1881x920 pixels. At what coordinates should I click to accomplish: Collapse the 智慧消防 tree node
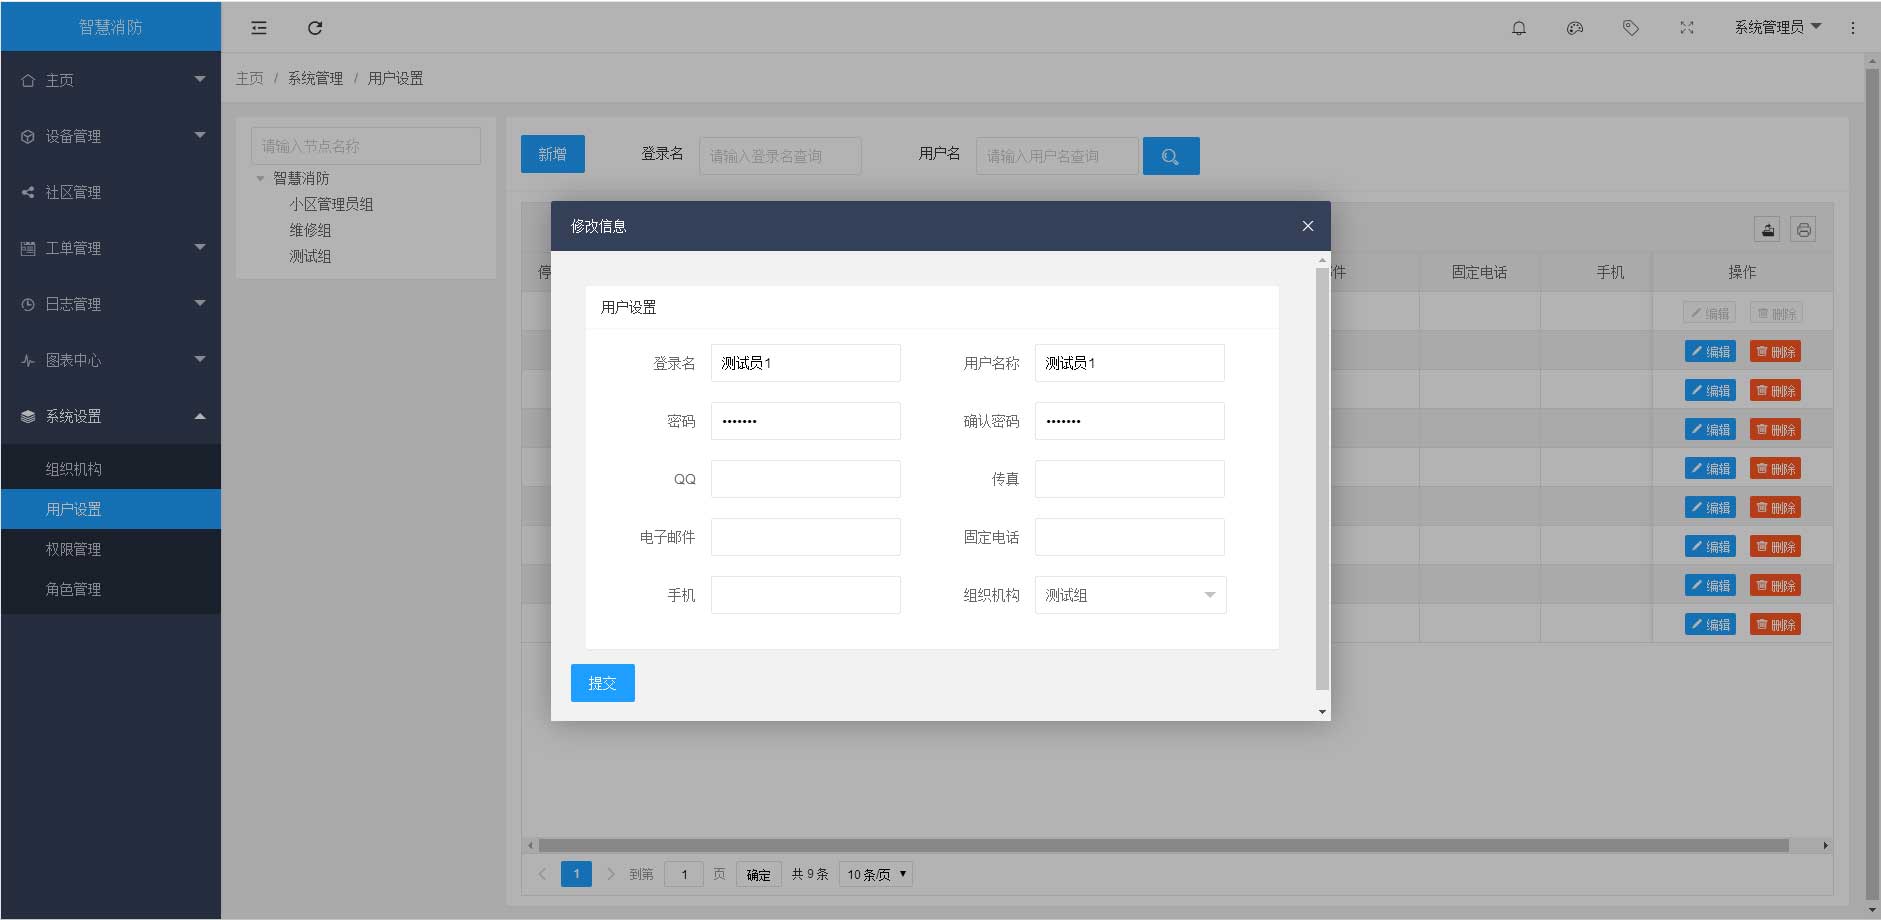[x=261, y=178]
